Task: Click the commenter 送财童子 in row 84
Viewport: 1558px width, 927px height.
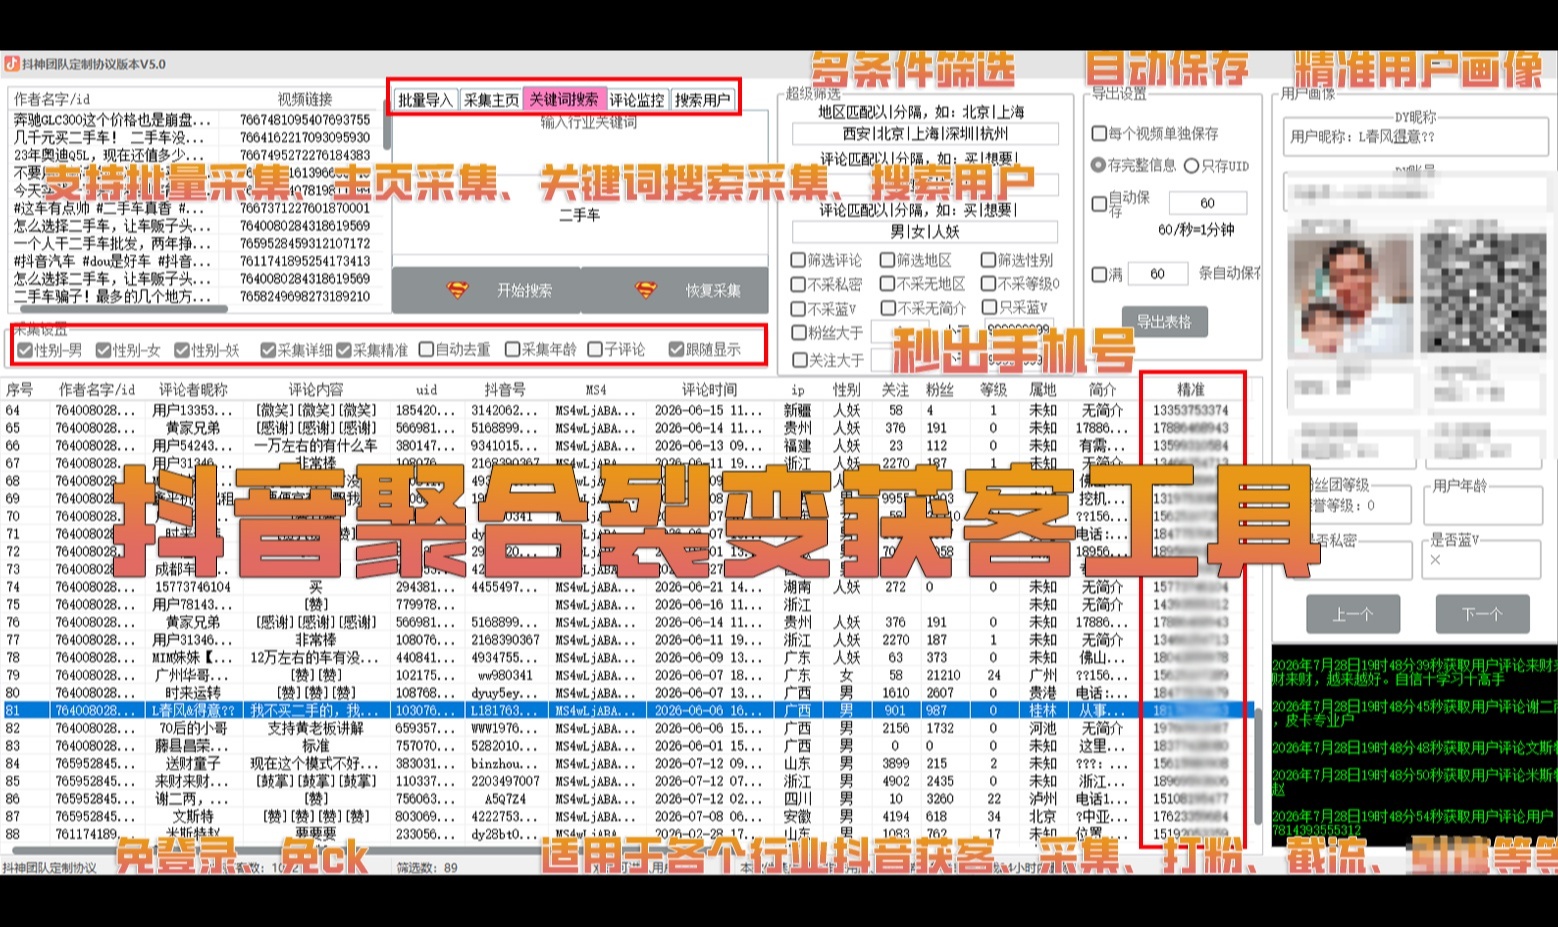Action: click(192, 764)
